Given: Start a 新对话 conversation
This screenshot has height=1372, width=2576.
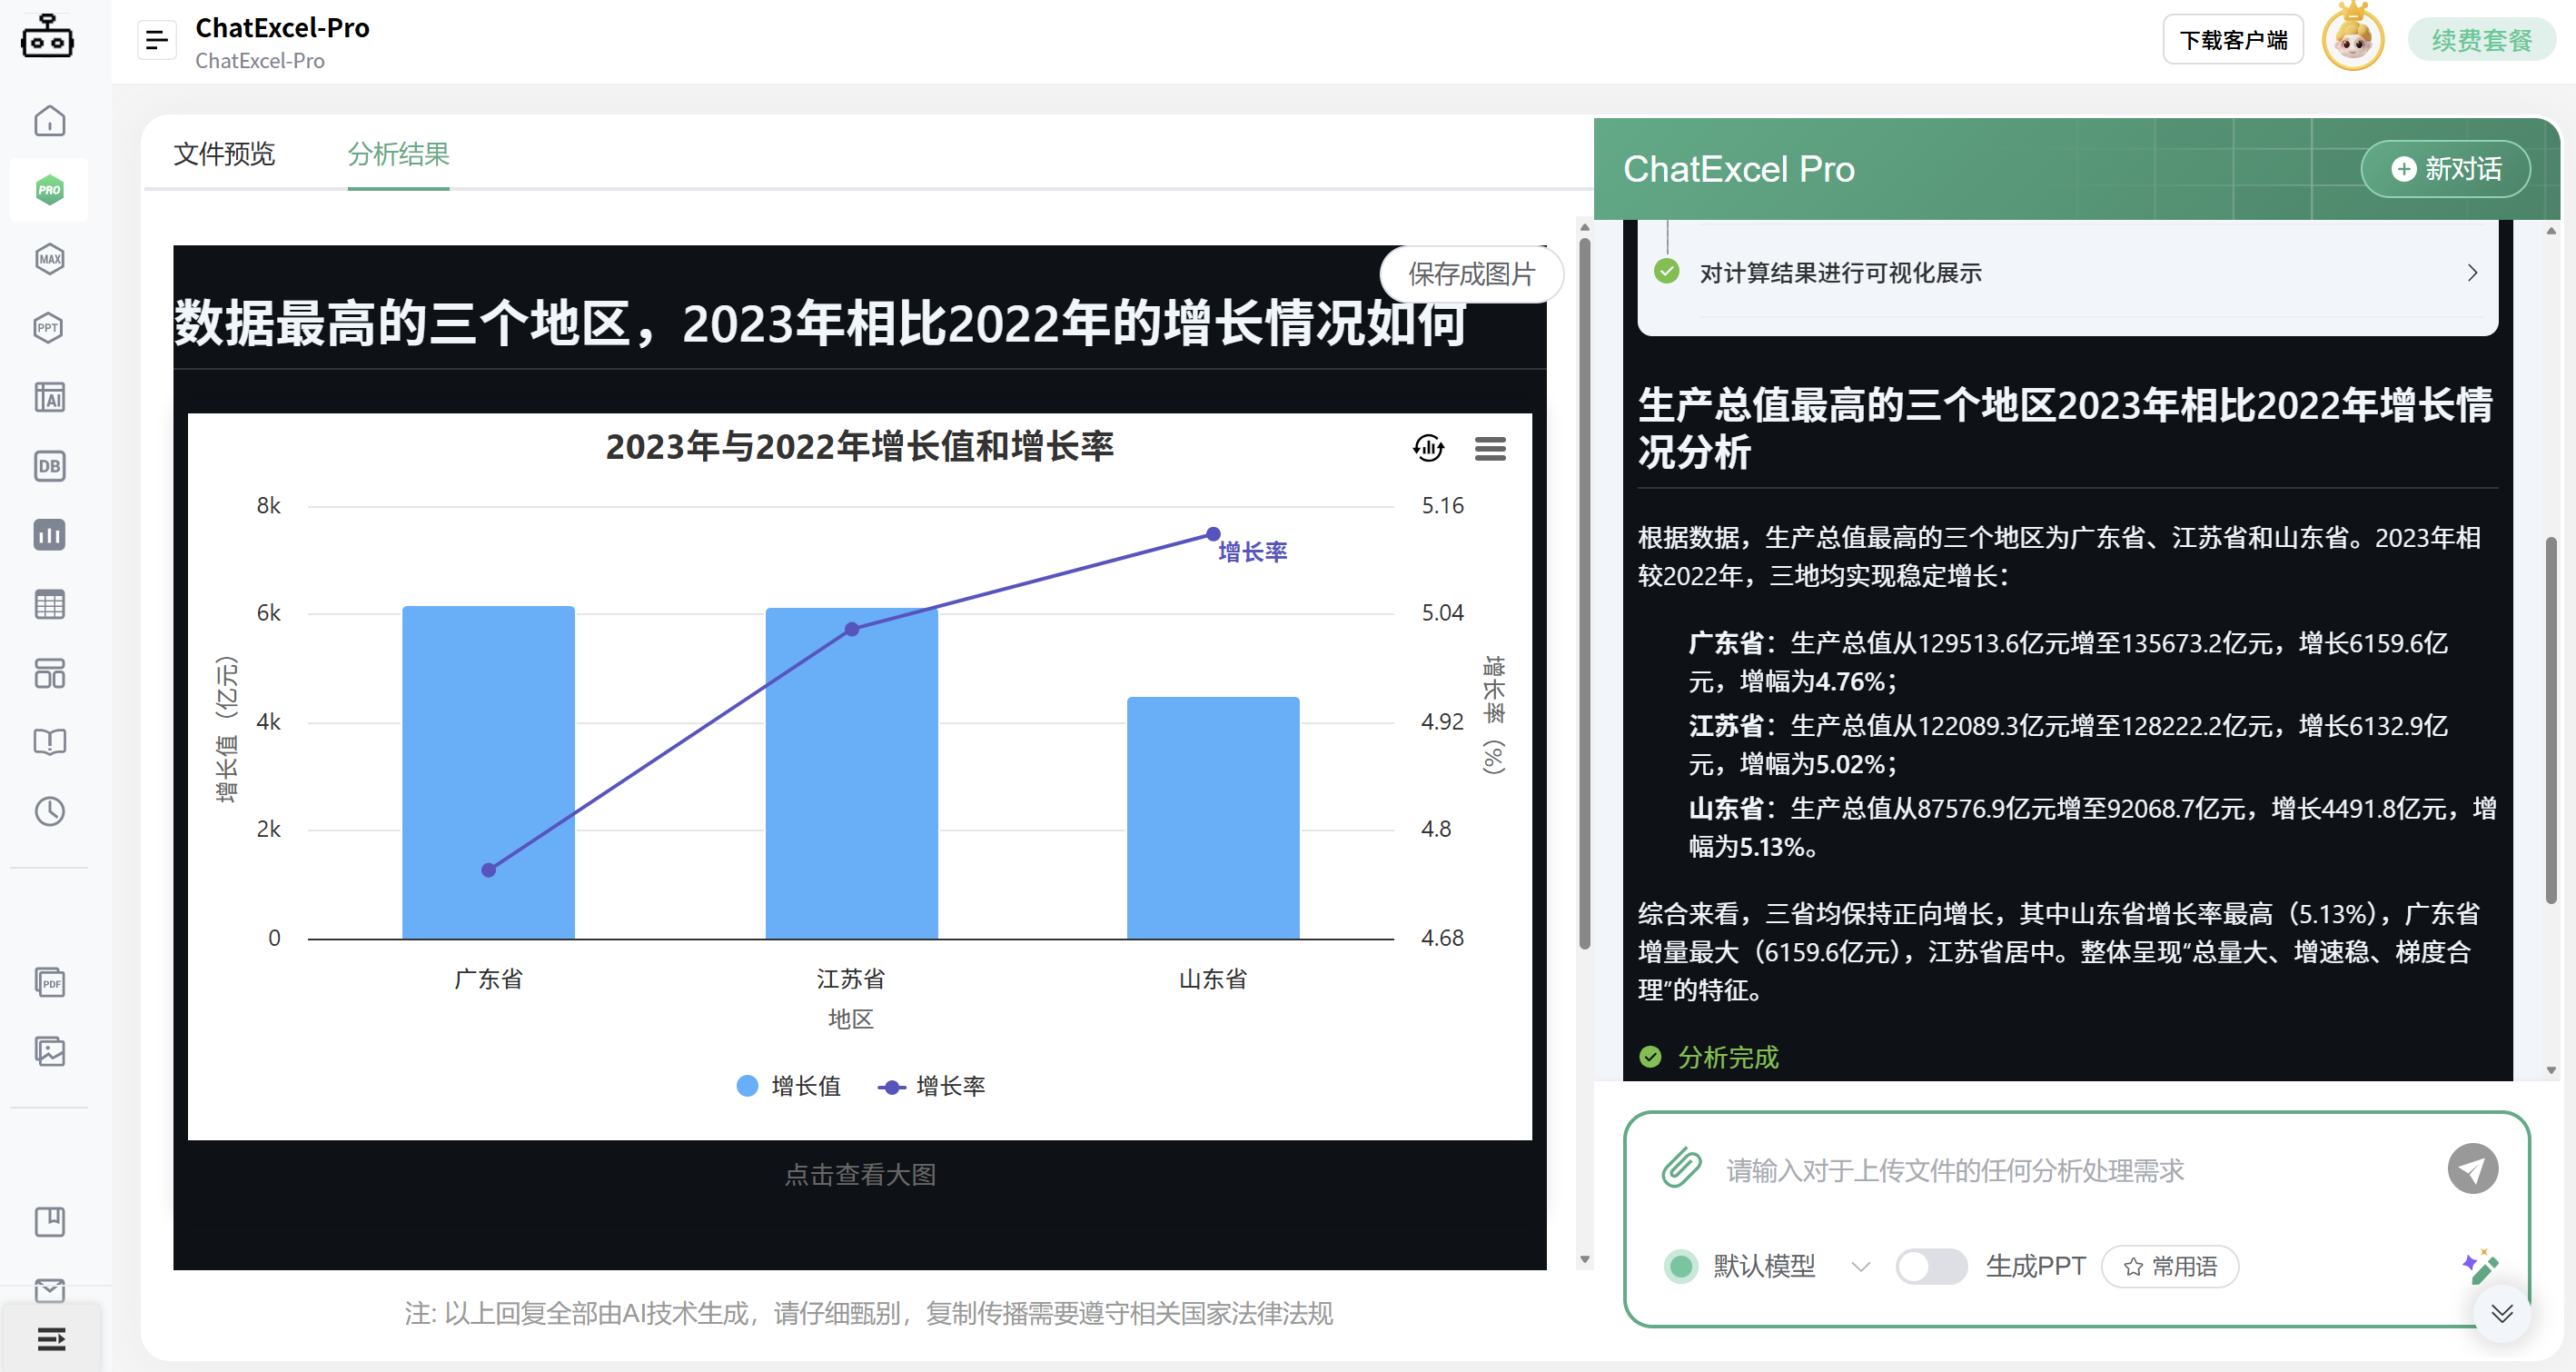Looking at the screenshot, I should click(x=2445, y=168).
